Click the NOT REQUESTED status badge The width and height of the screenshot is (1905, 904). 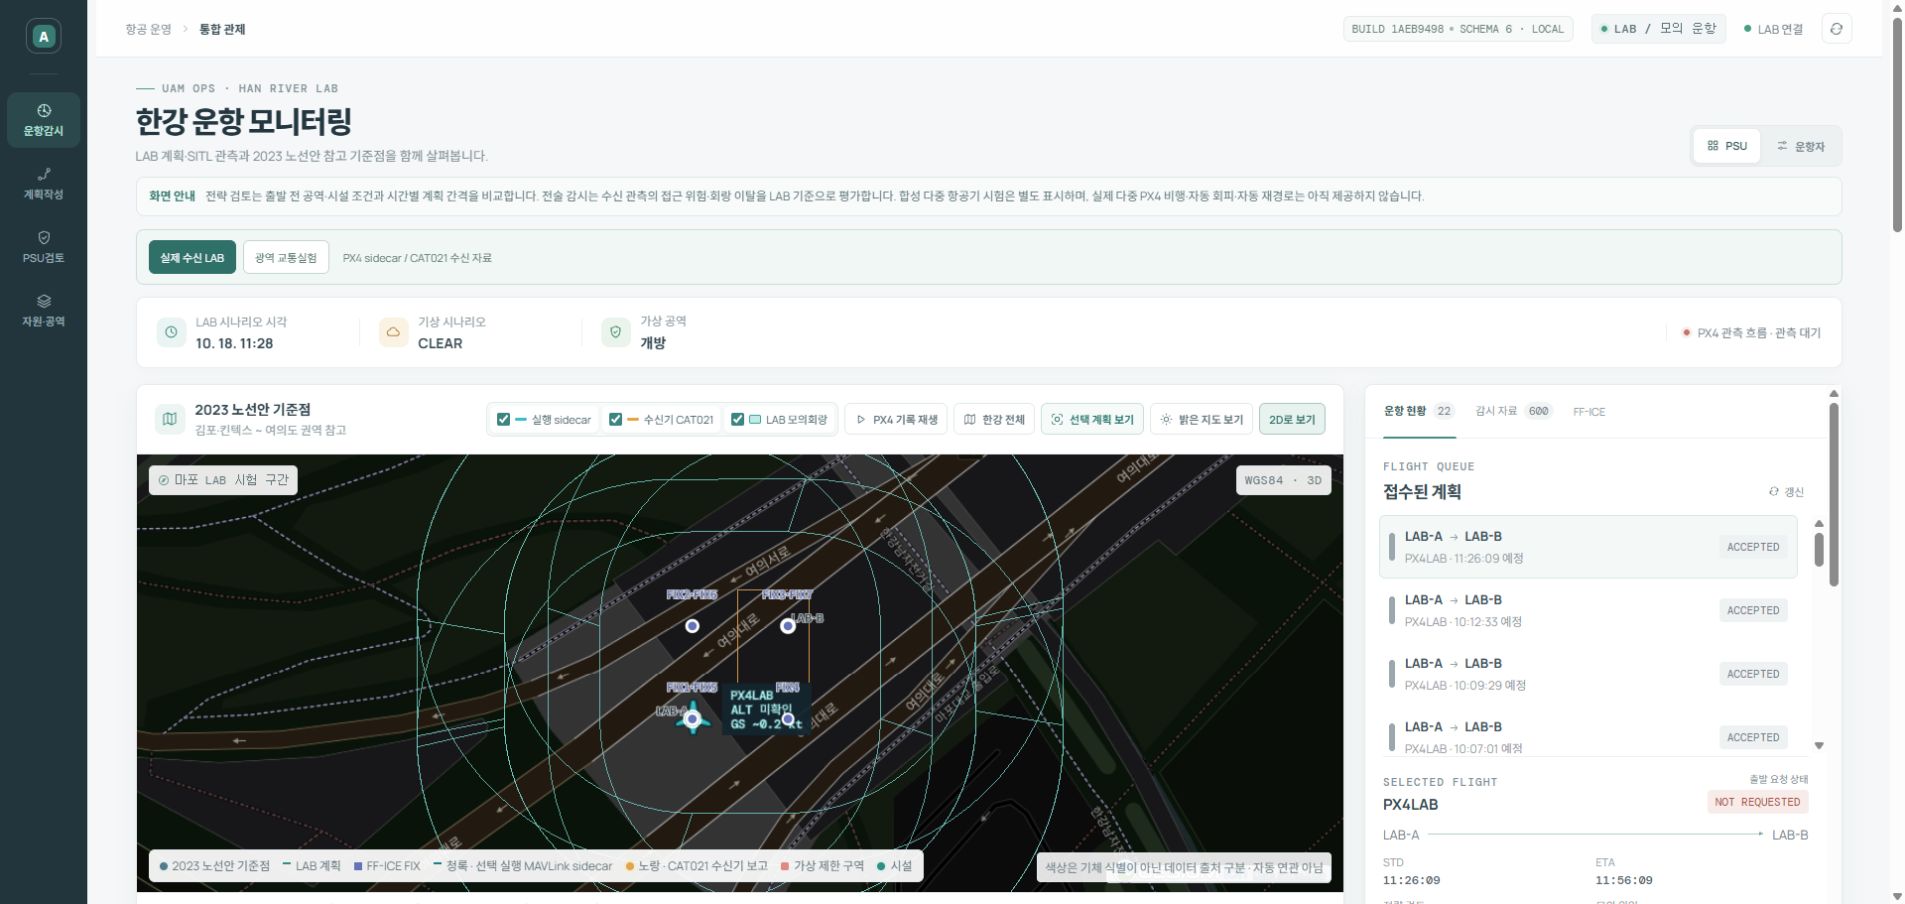coord(1757,802)
